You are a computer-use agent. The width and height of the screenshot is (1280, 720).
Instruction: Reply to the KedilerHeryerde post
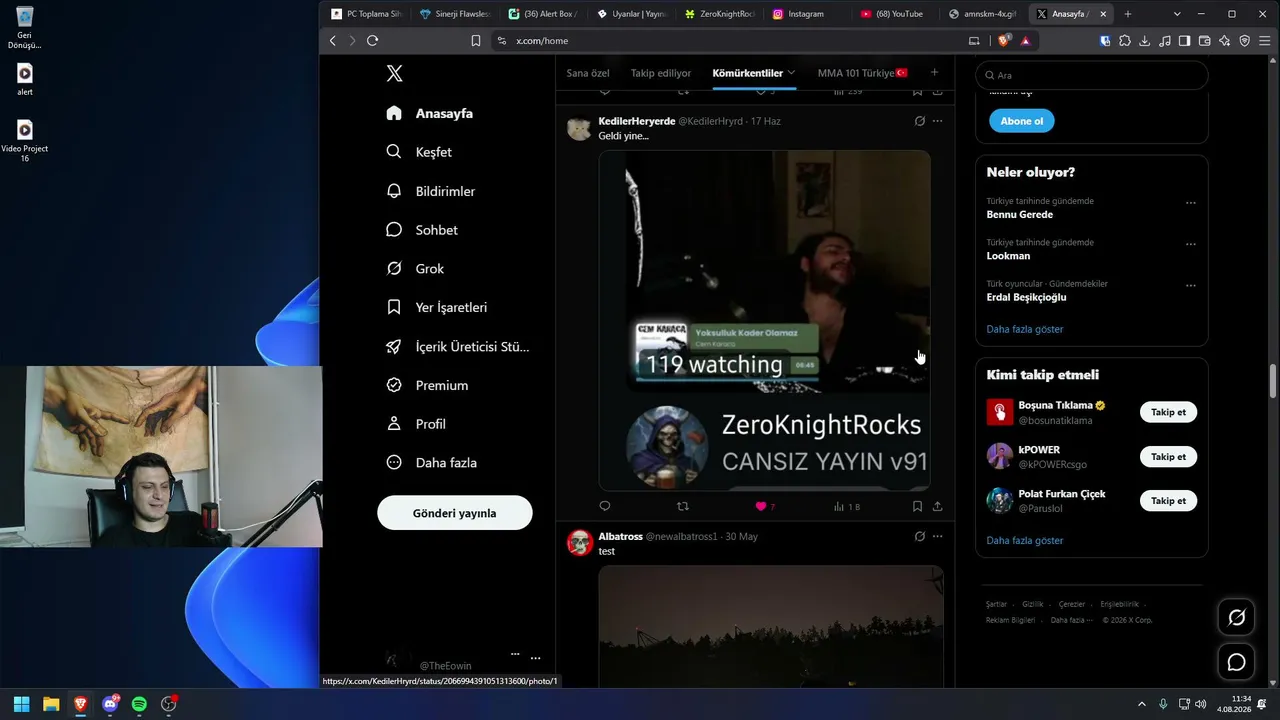604,506
